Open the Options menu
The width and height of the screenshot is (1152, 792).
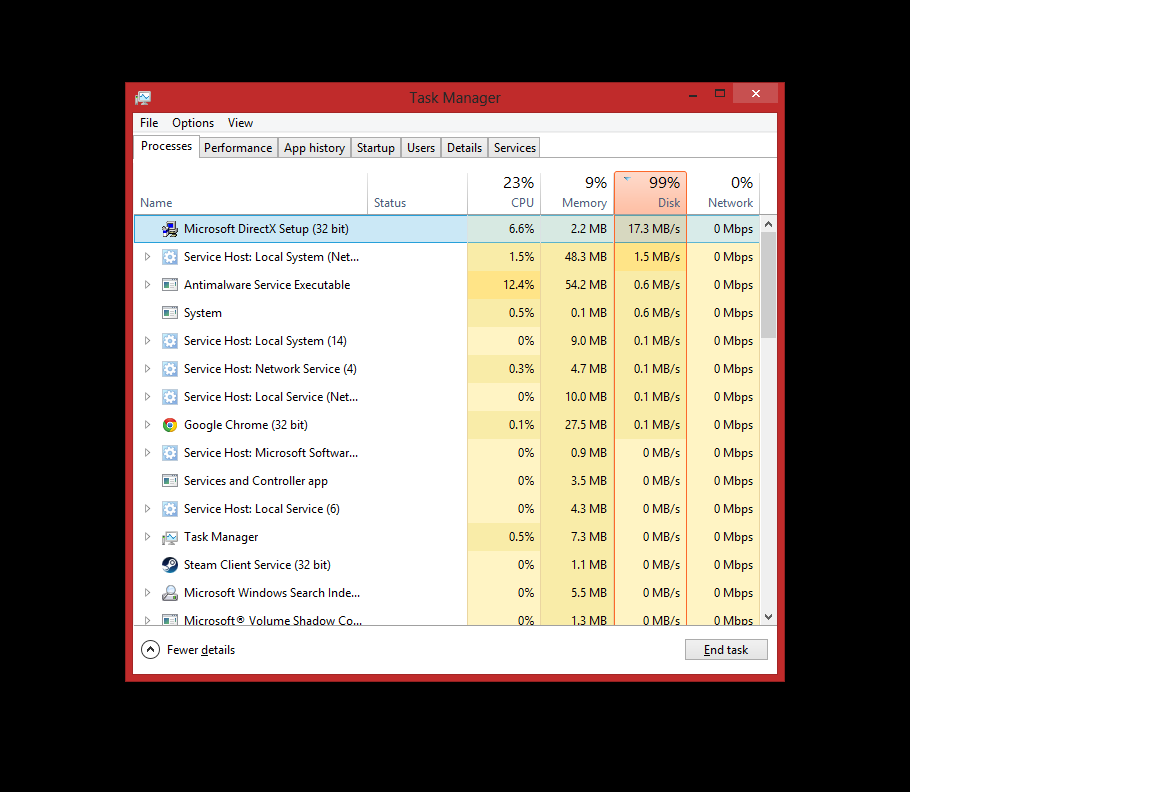click(193, 123)
